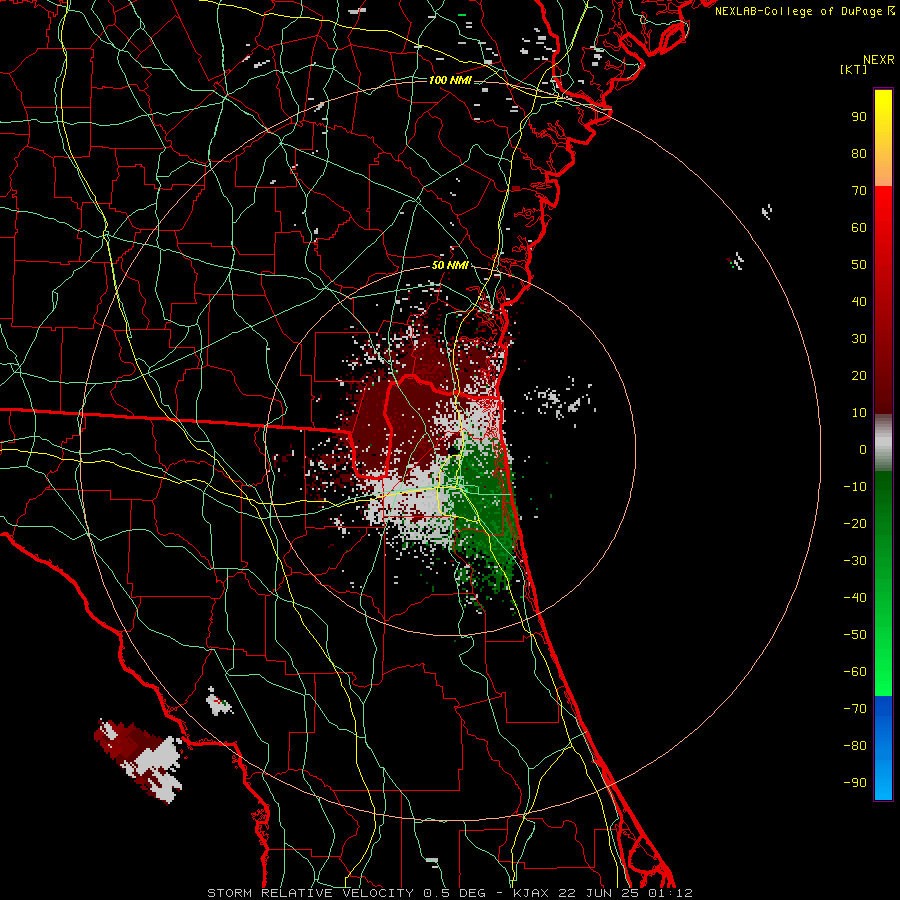Select the 10 knot scale label
The width and height of the screenshot is (900, 900).
click(x=859, y=413)
